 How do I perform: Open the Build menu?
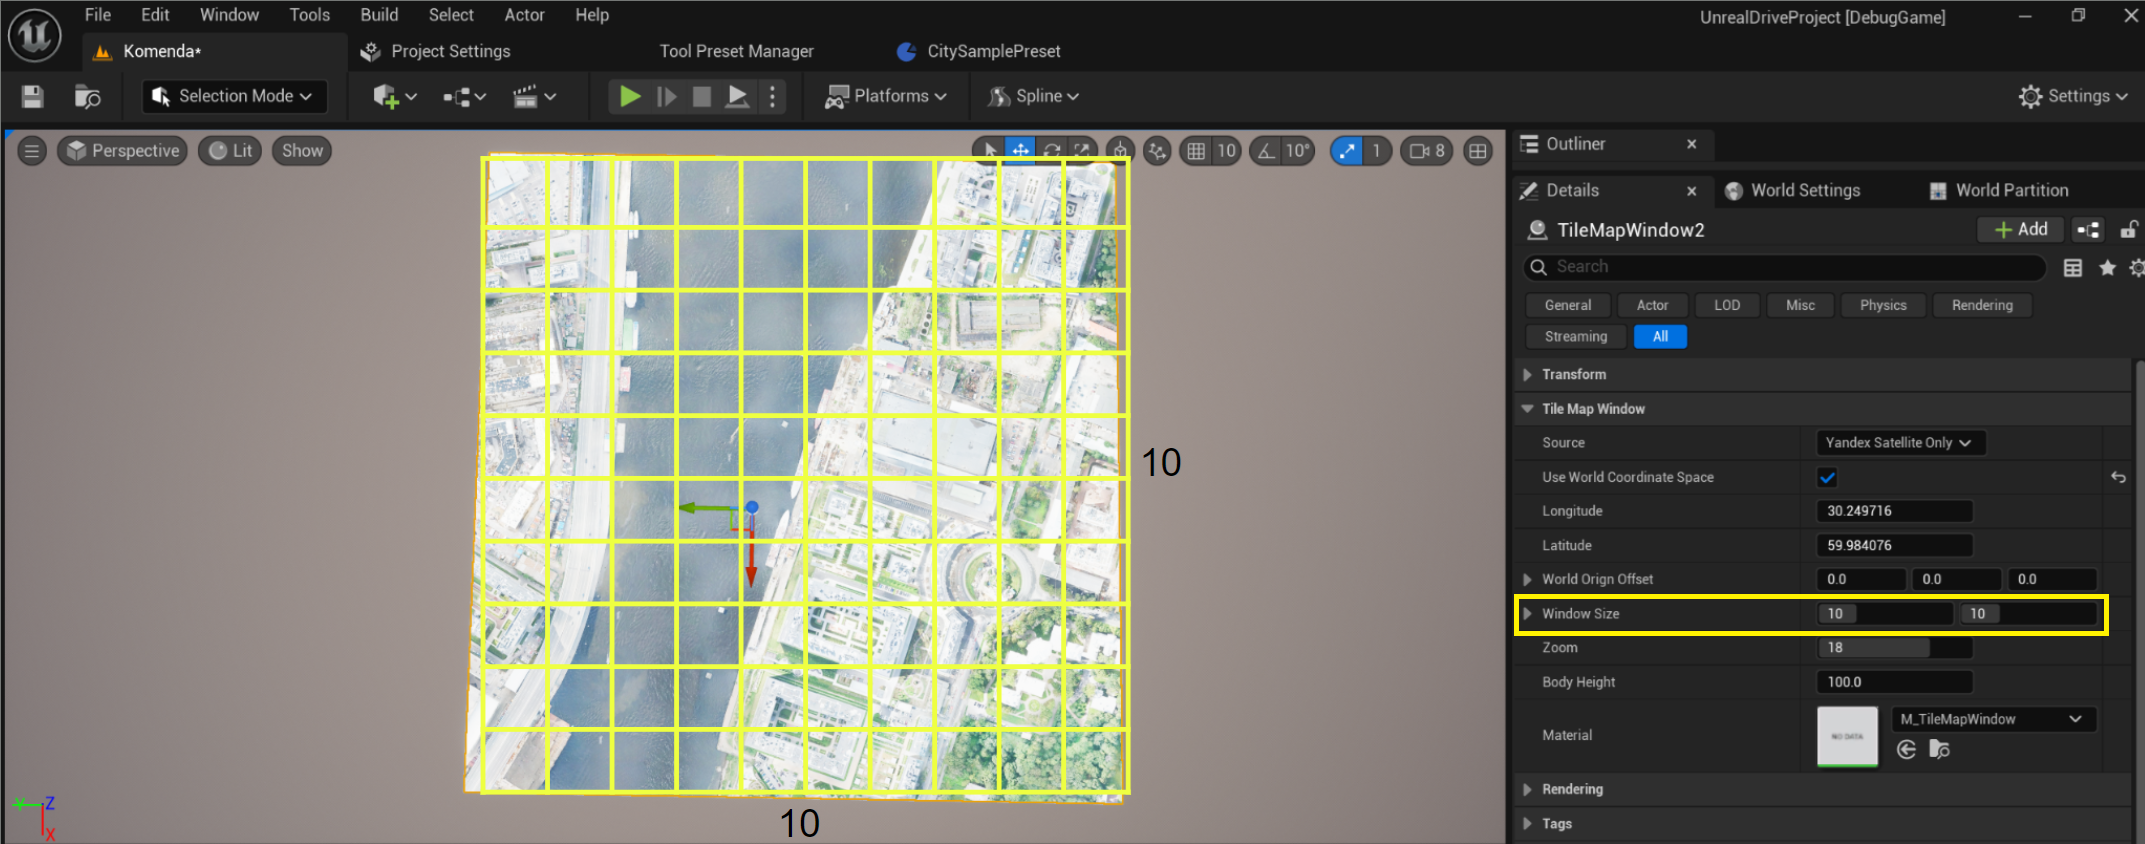(x=379, y=15)
